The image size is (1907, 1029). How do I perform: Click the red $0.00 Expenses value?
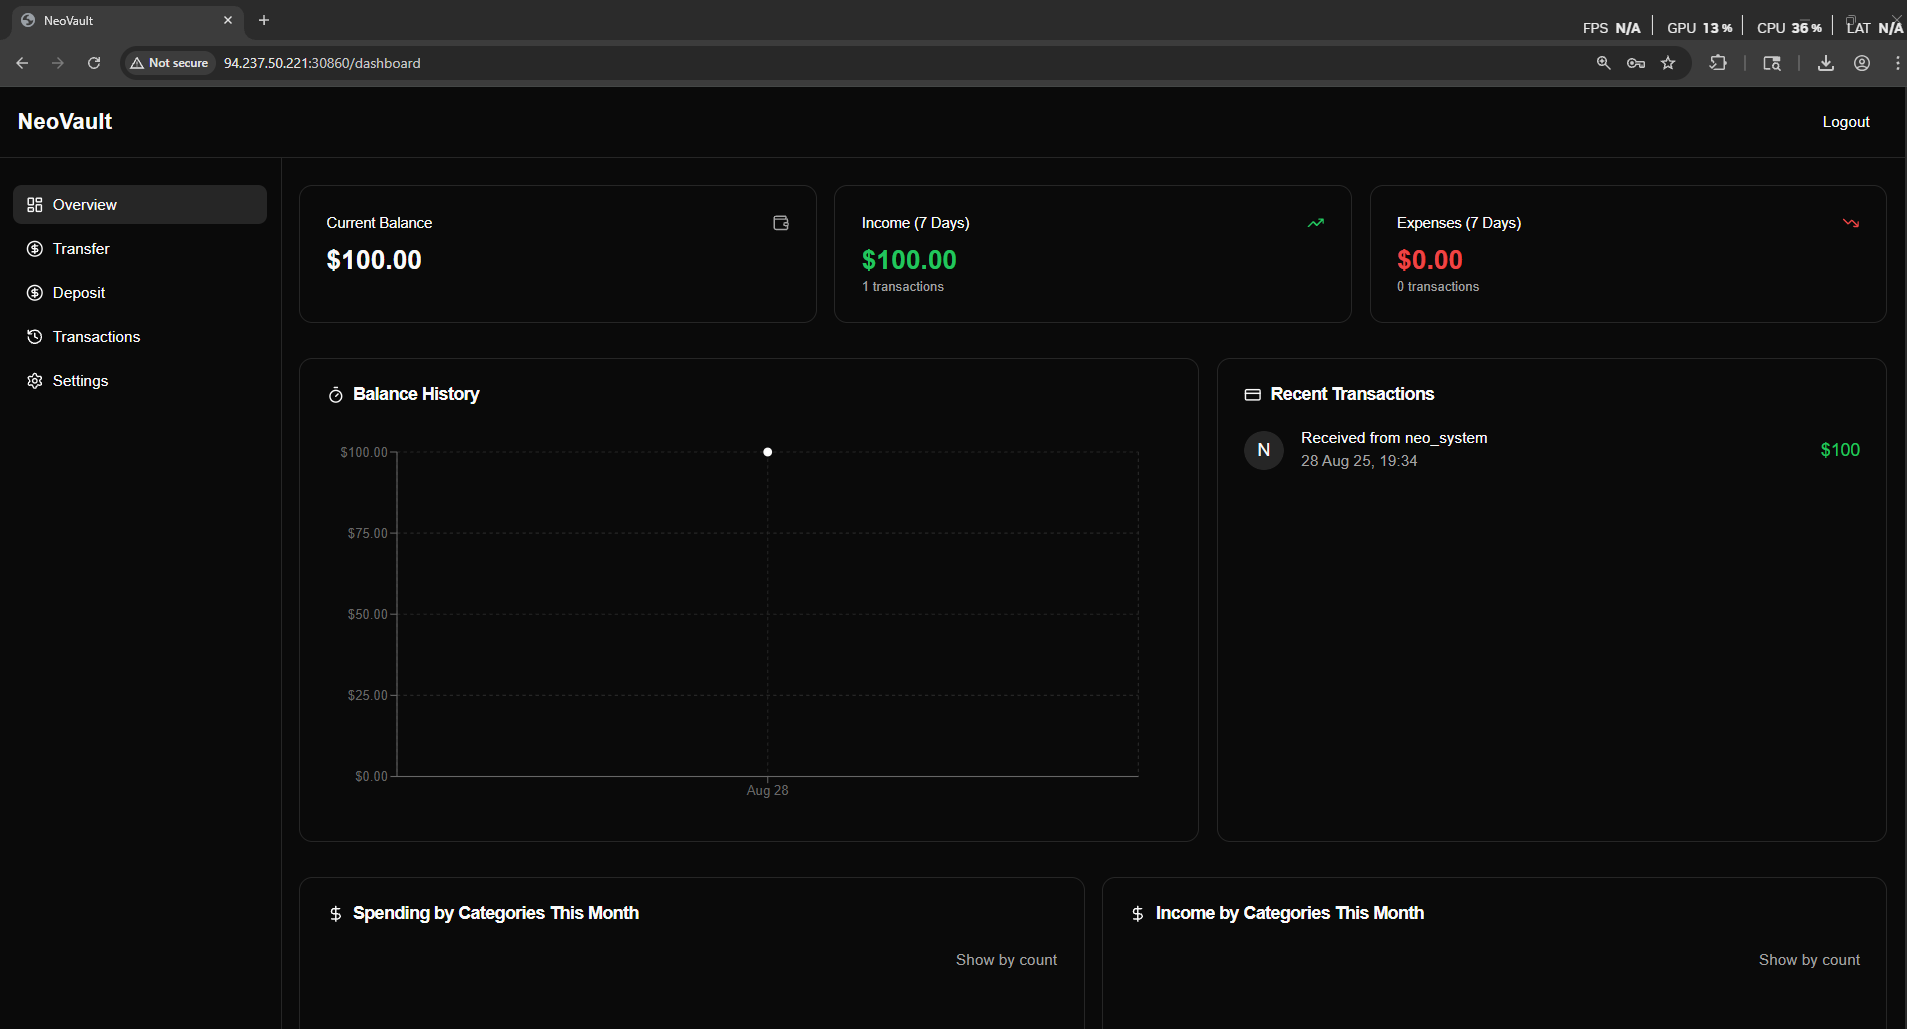(1430, 260)
